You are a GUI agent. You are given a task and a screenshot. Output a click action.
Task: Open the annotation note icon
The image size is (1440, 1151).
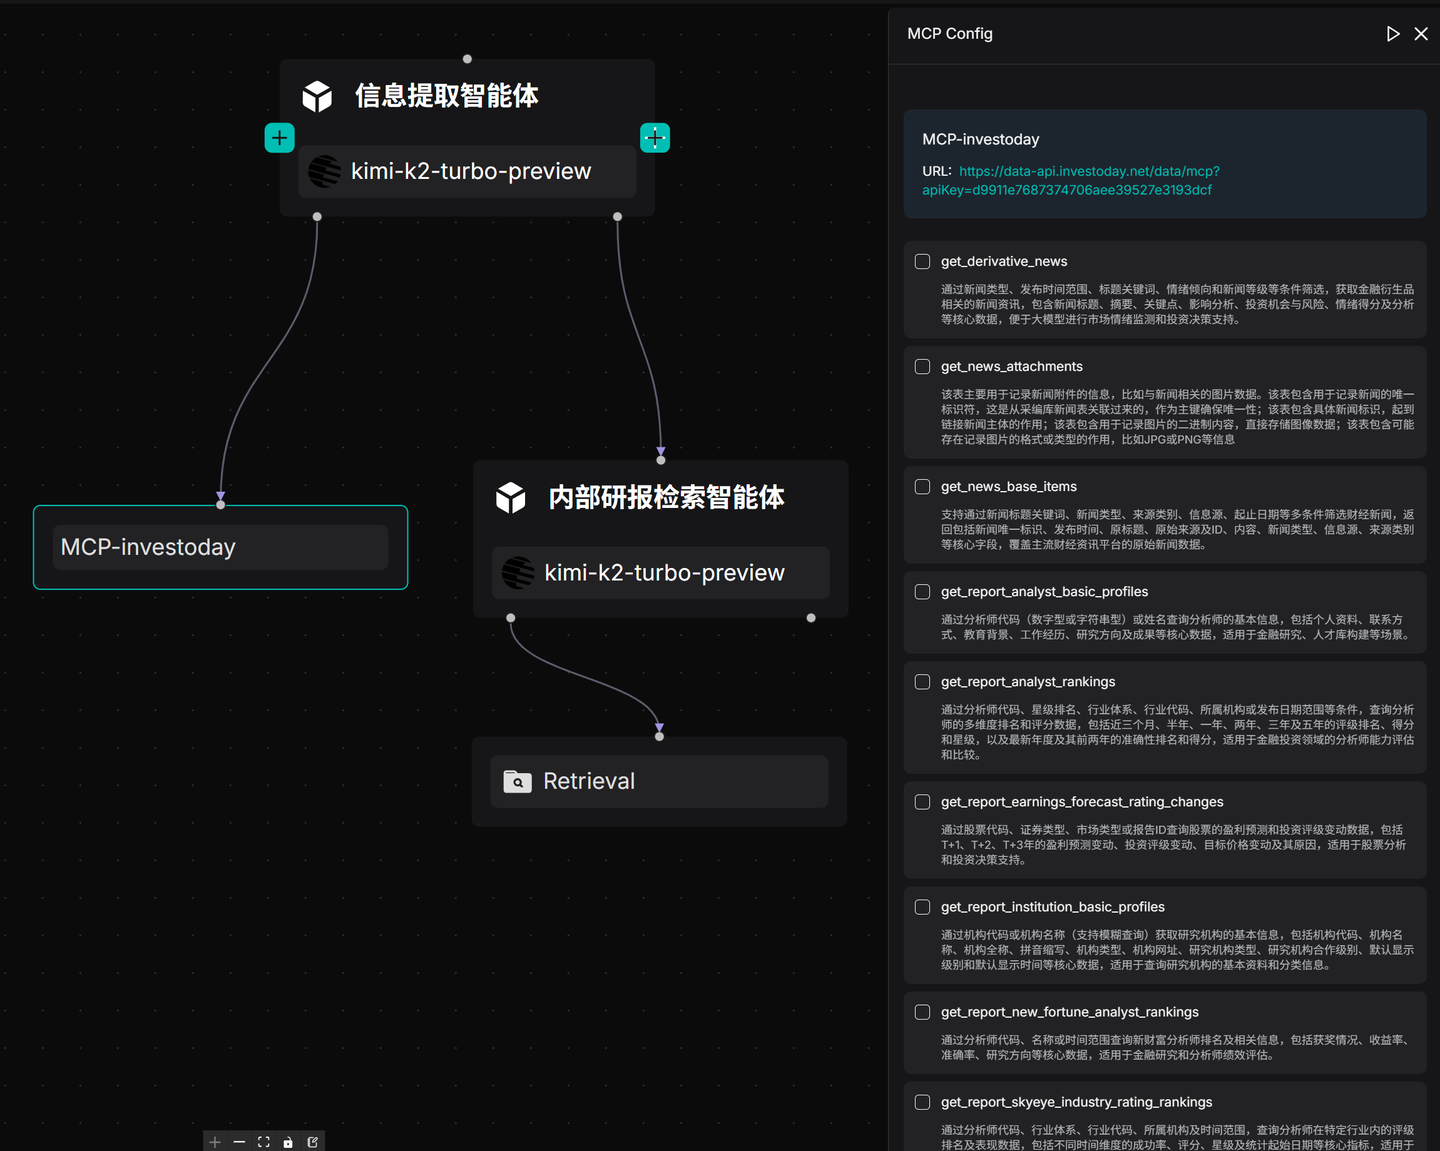click(312, 1141)
